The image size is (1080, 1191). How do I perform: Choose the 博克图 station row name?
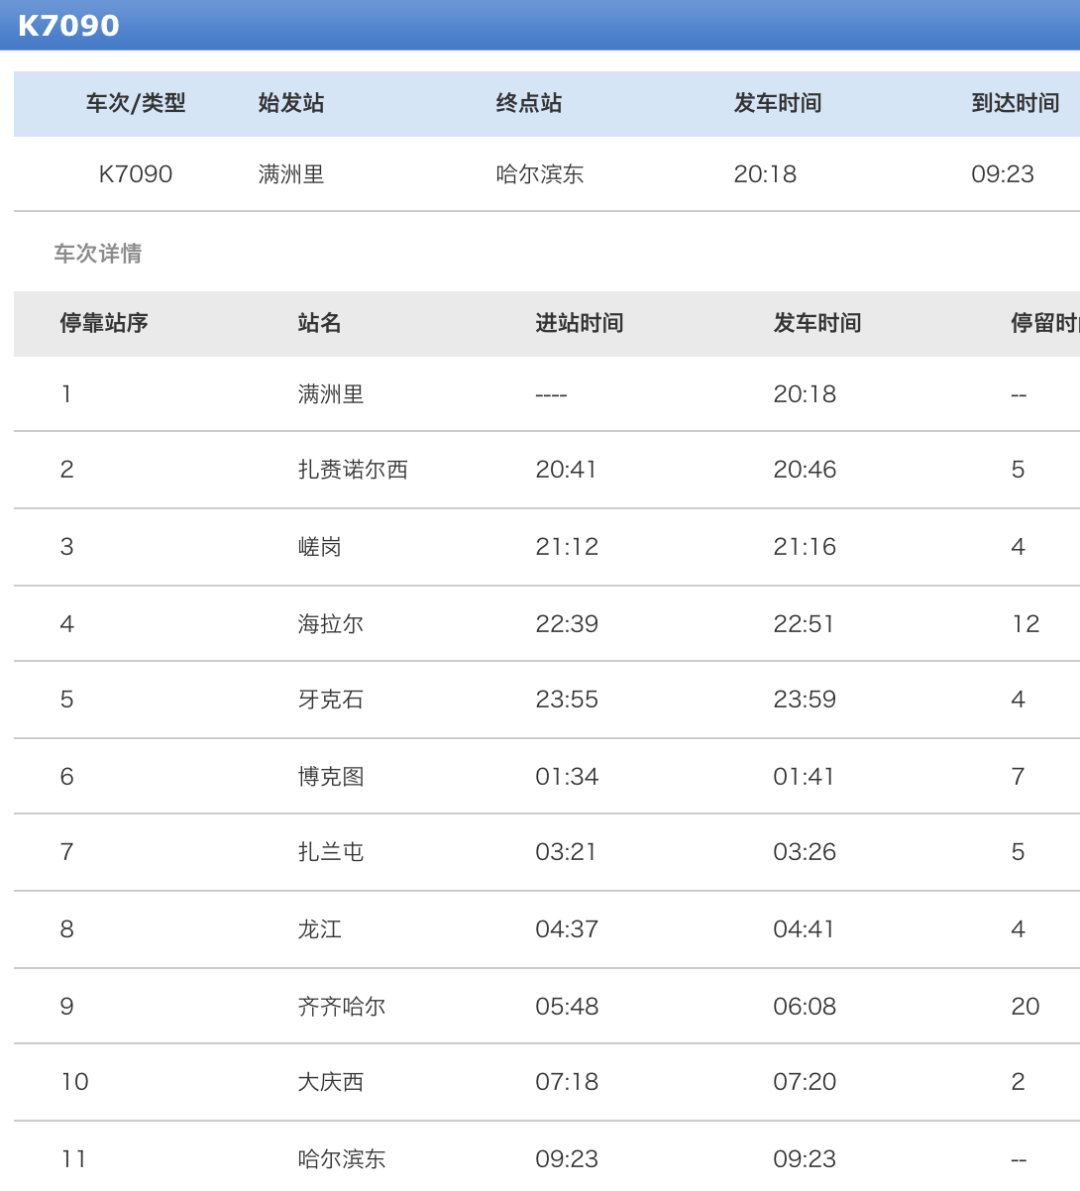[330, 777]
